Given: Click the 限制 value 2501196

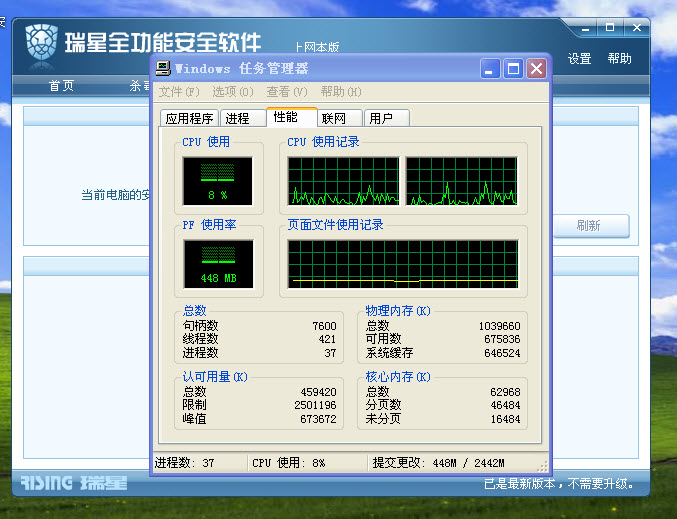Looking at the screenshot, I should [315, 405].
